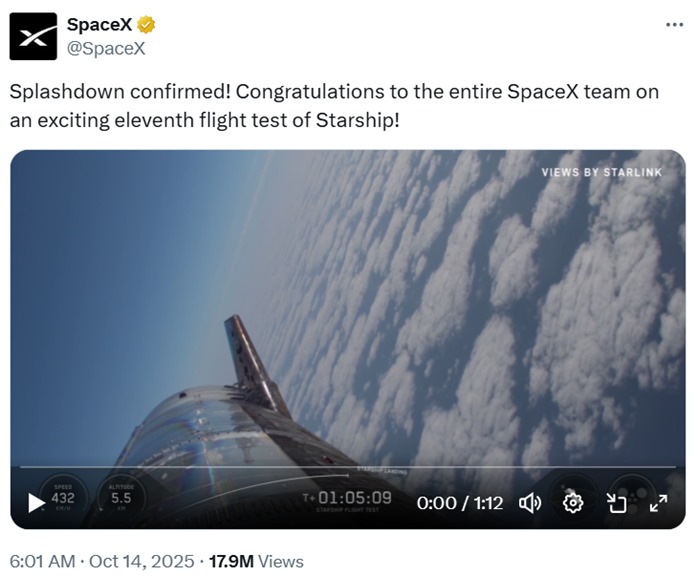The height and width of the screenshot is (576, 698).
Task: View the 17.9M Views count
Action: [x=256, y=562]
